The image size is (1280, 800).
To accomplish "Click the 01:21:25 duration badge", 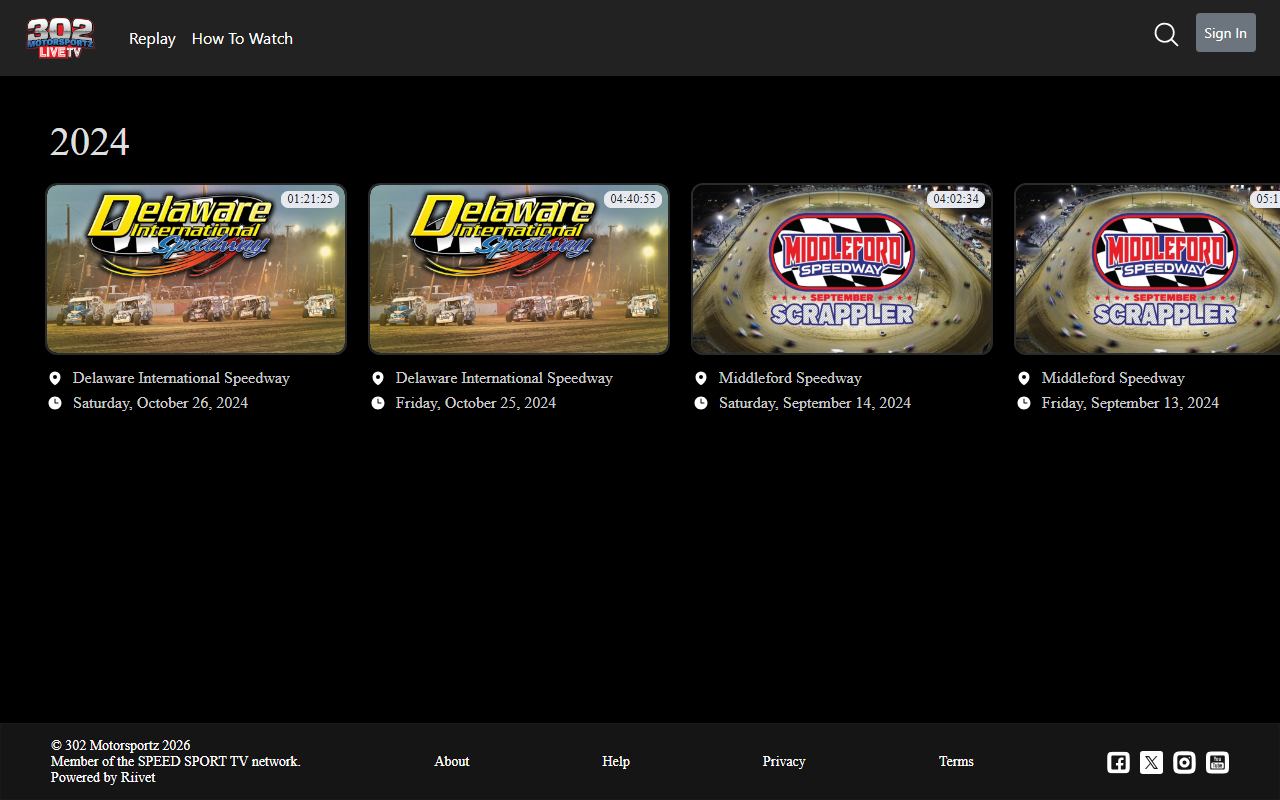I will pos(310,199).
